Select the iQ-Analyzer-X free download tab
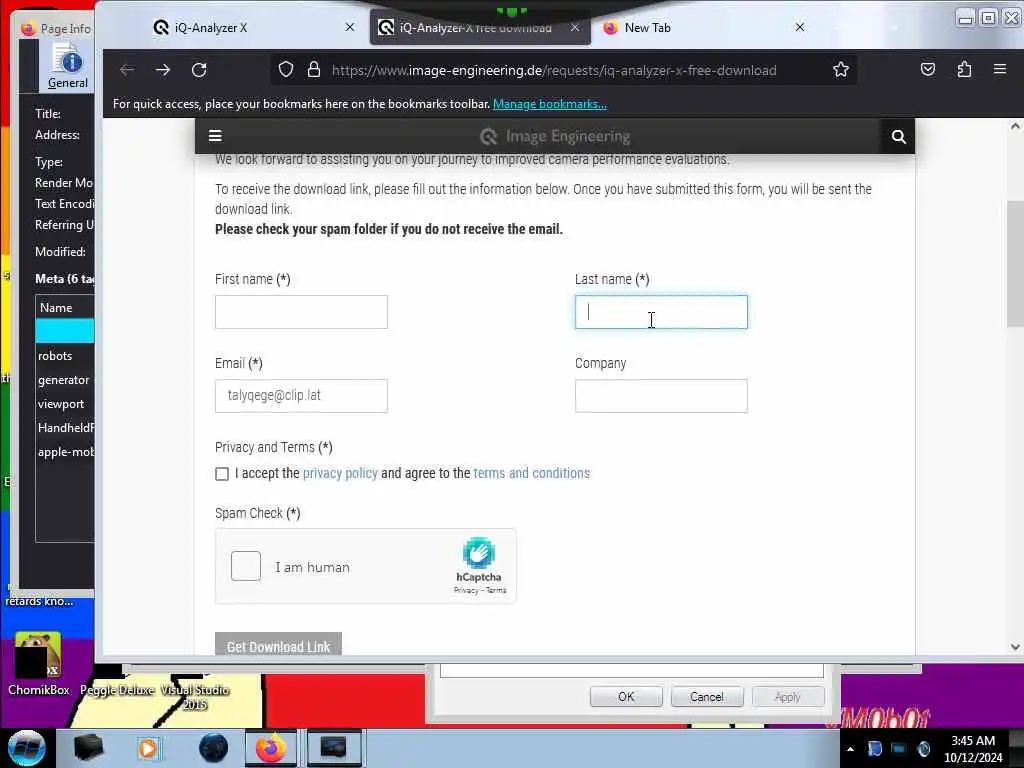The image size is (1024, 768). coord(480,27)
